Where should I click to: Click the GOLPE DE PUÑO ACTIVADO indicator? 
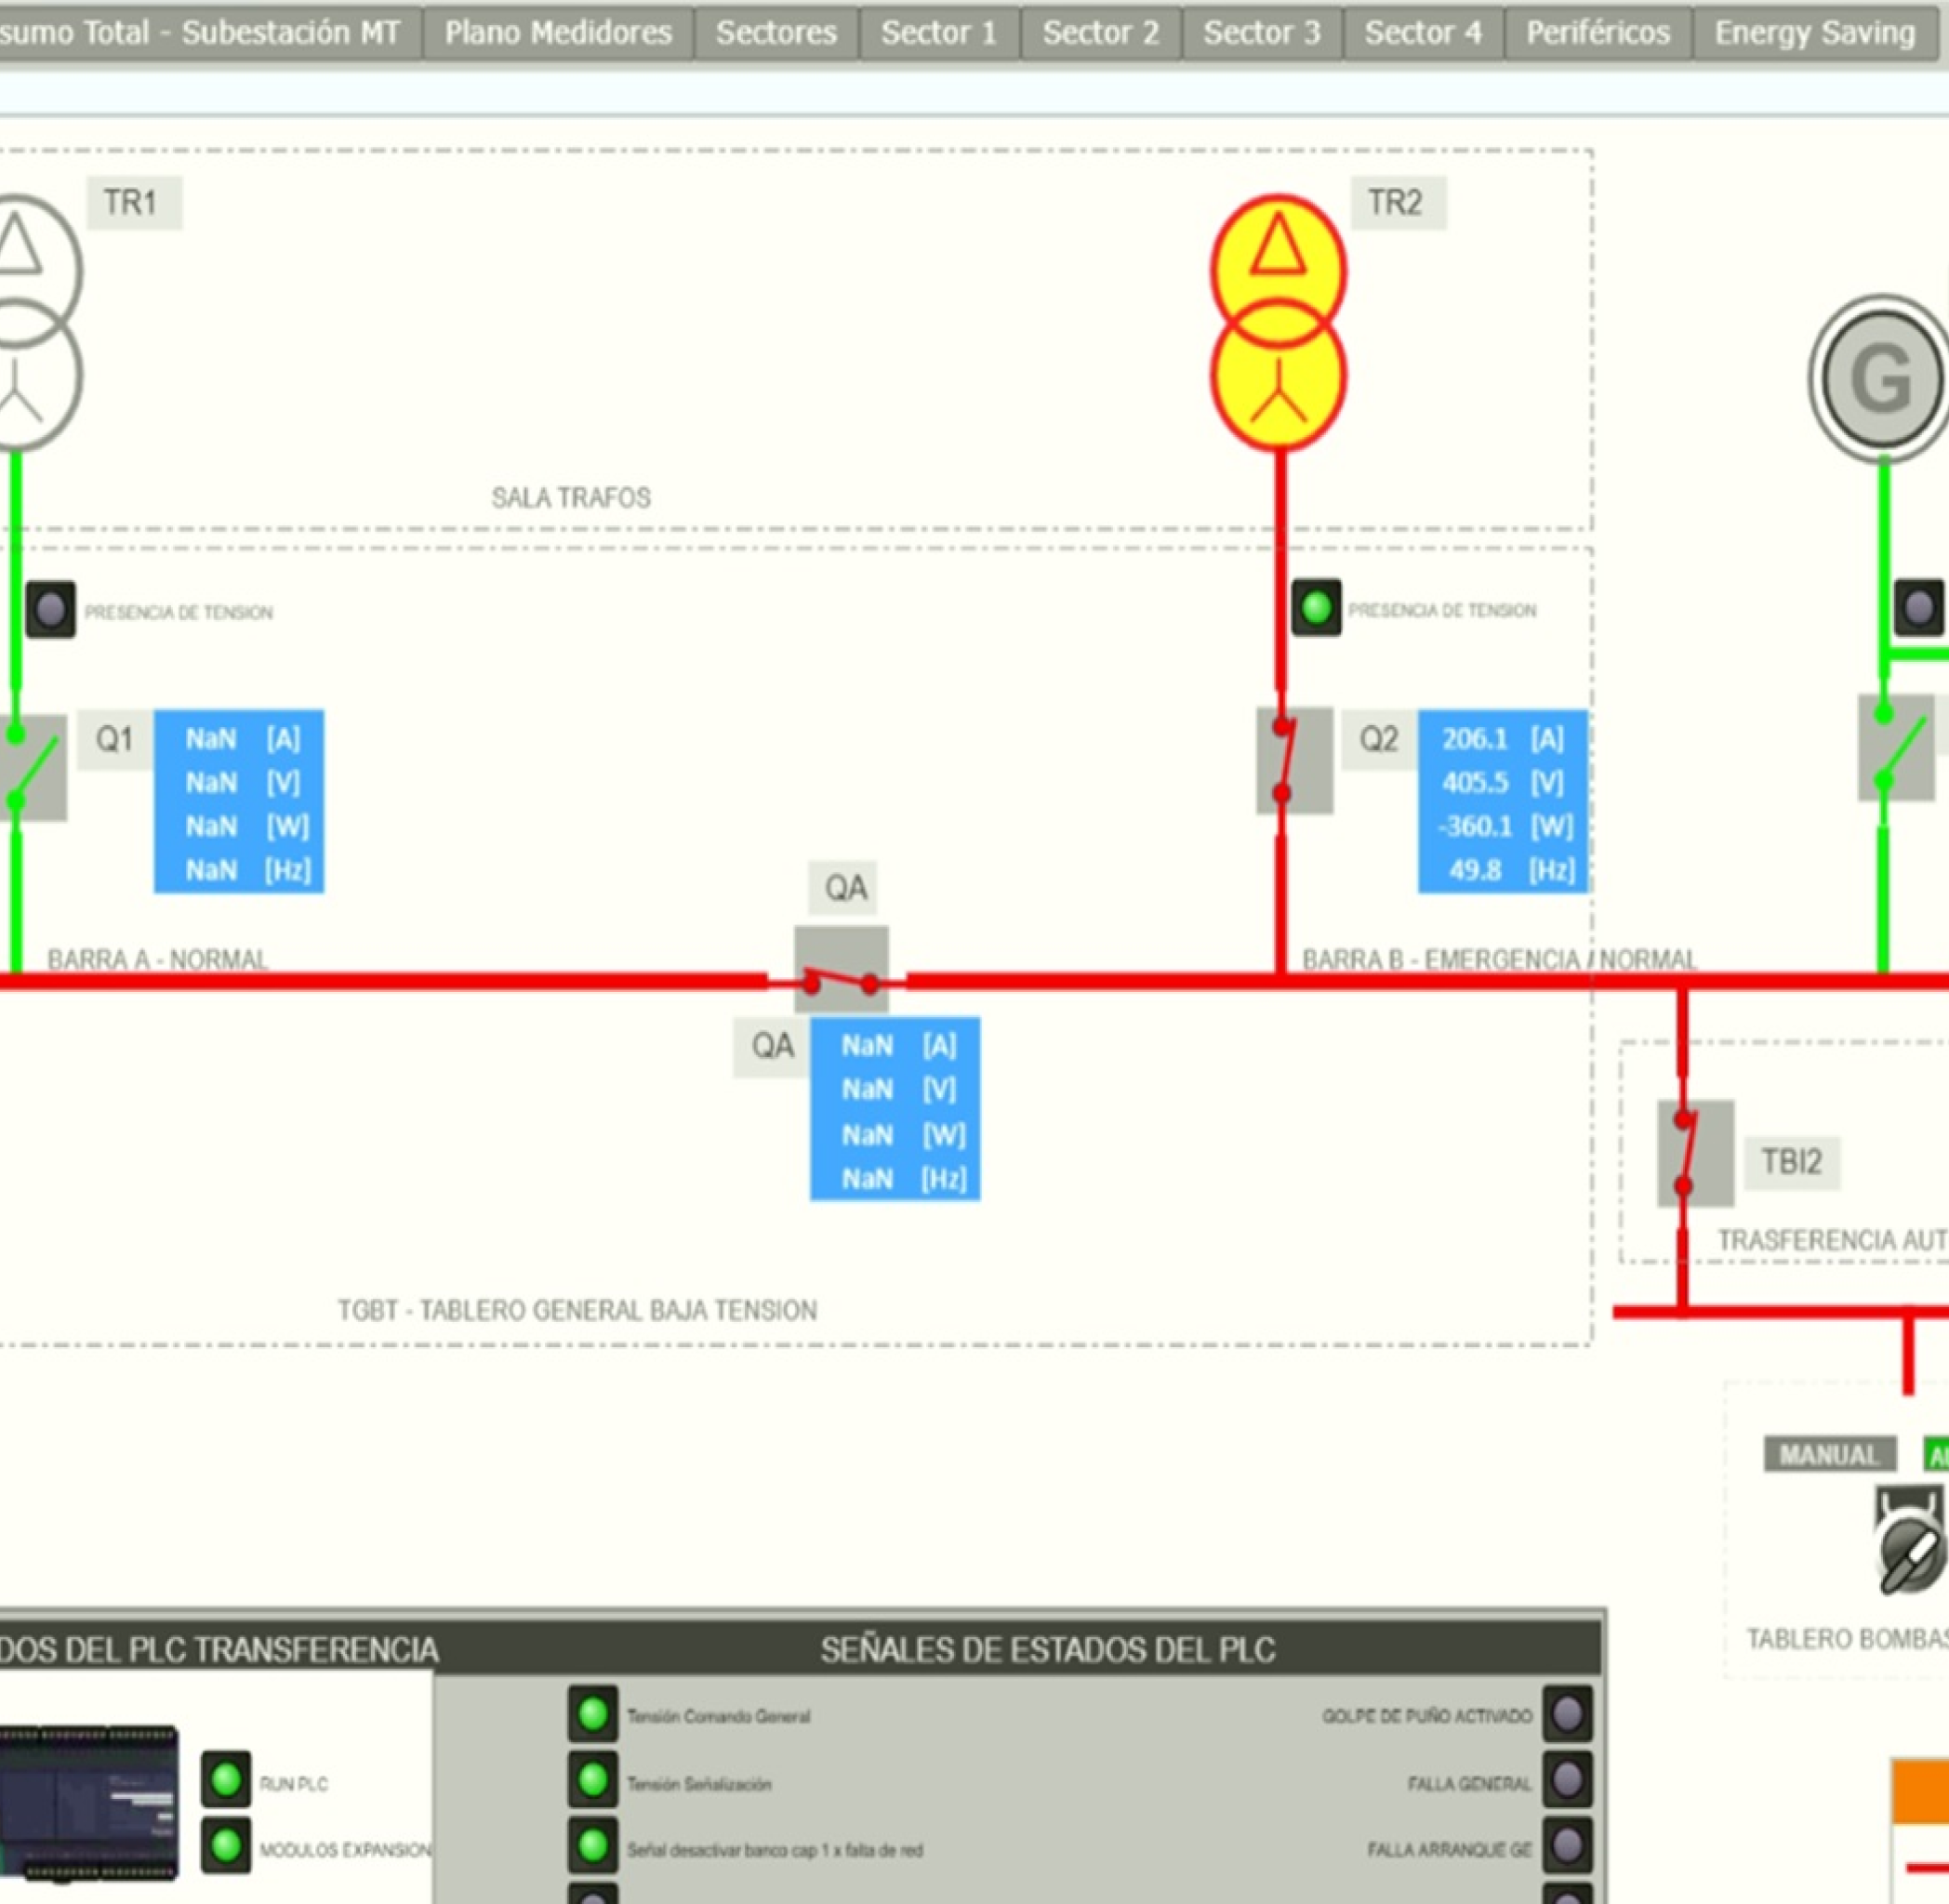(x=1566, y=1714)
